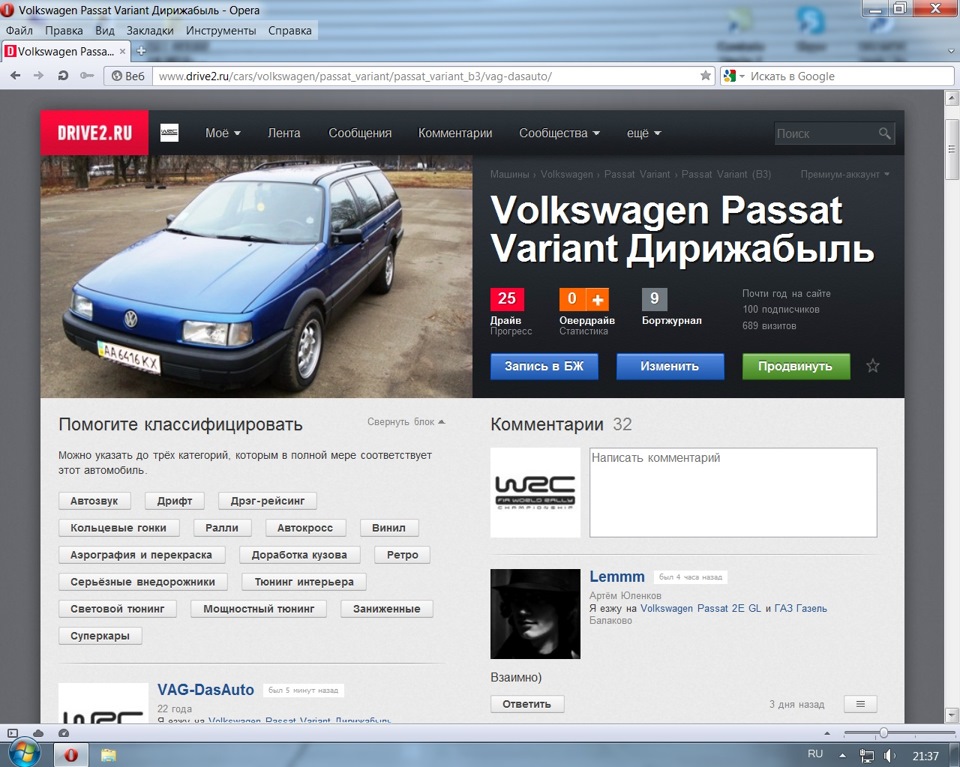Image resolution: width=960 pixels, height=767 pixels.
Task: Toggle the Винил category tag
Action: [389, 528]
